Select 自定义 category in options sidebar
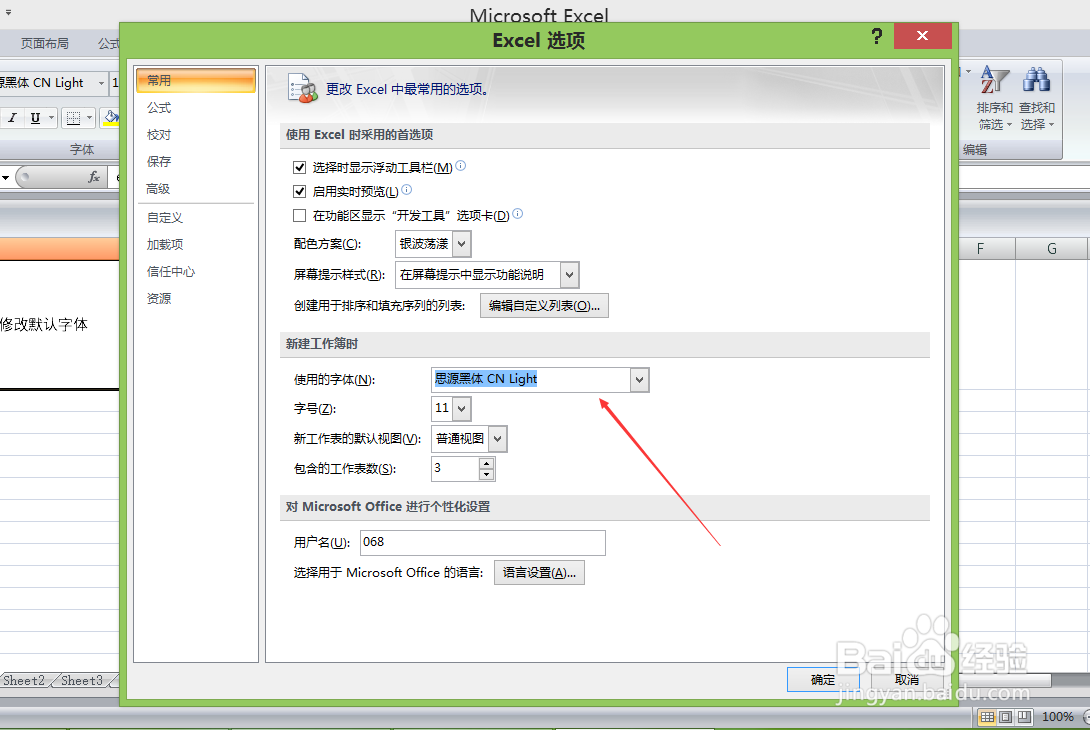 [x=196, y=218]
